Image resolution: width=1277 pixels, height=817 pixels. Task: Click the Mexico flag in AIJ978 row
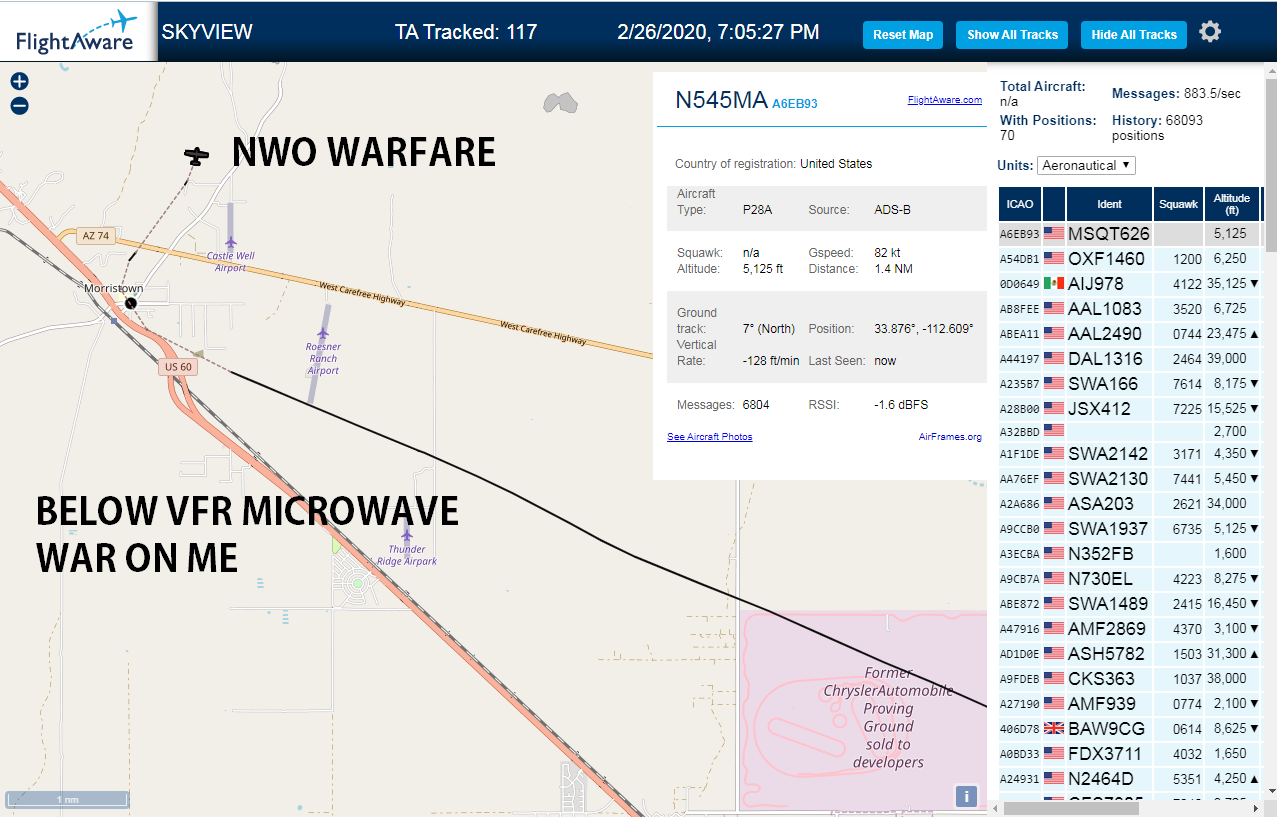[x=1054, y=283]
